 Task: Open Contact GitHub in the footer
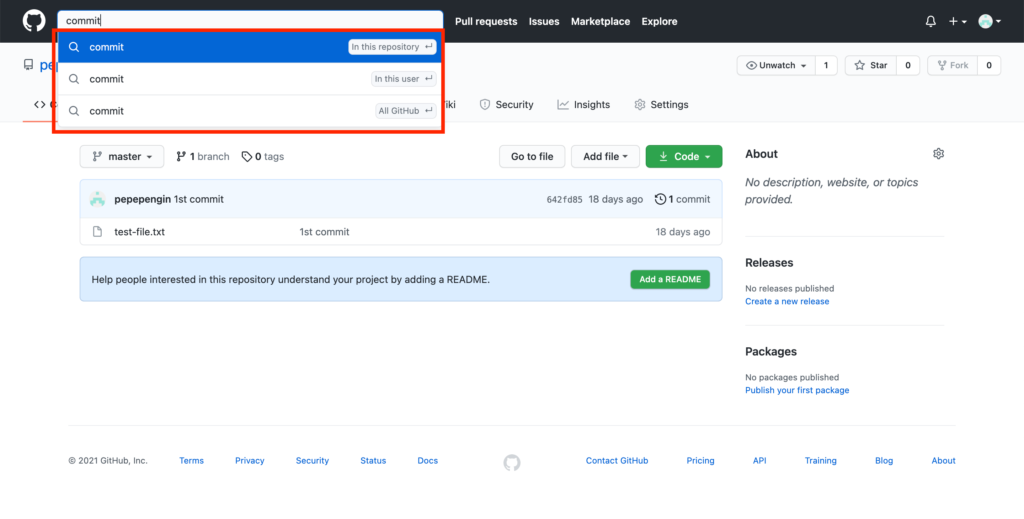pos(617,460)
